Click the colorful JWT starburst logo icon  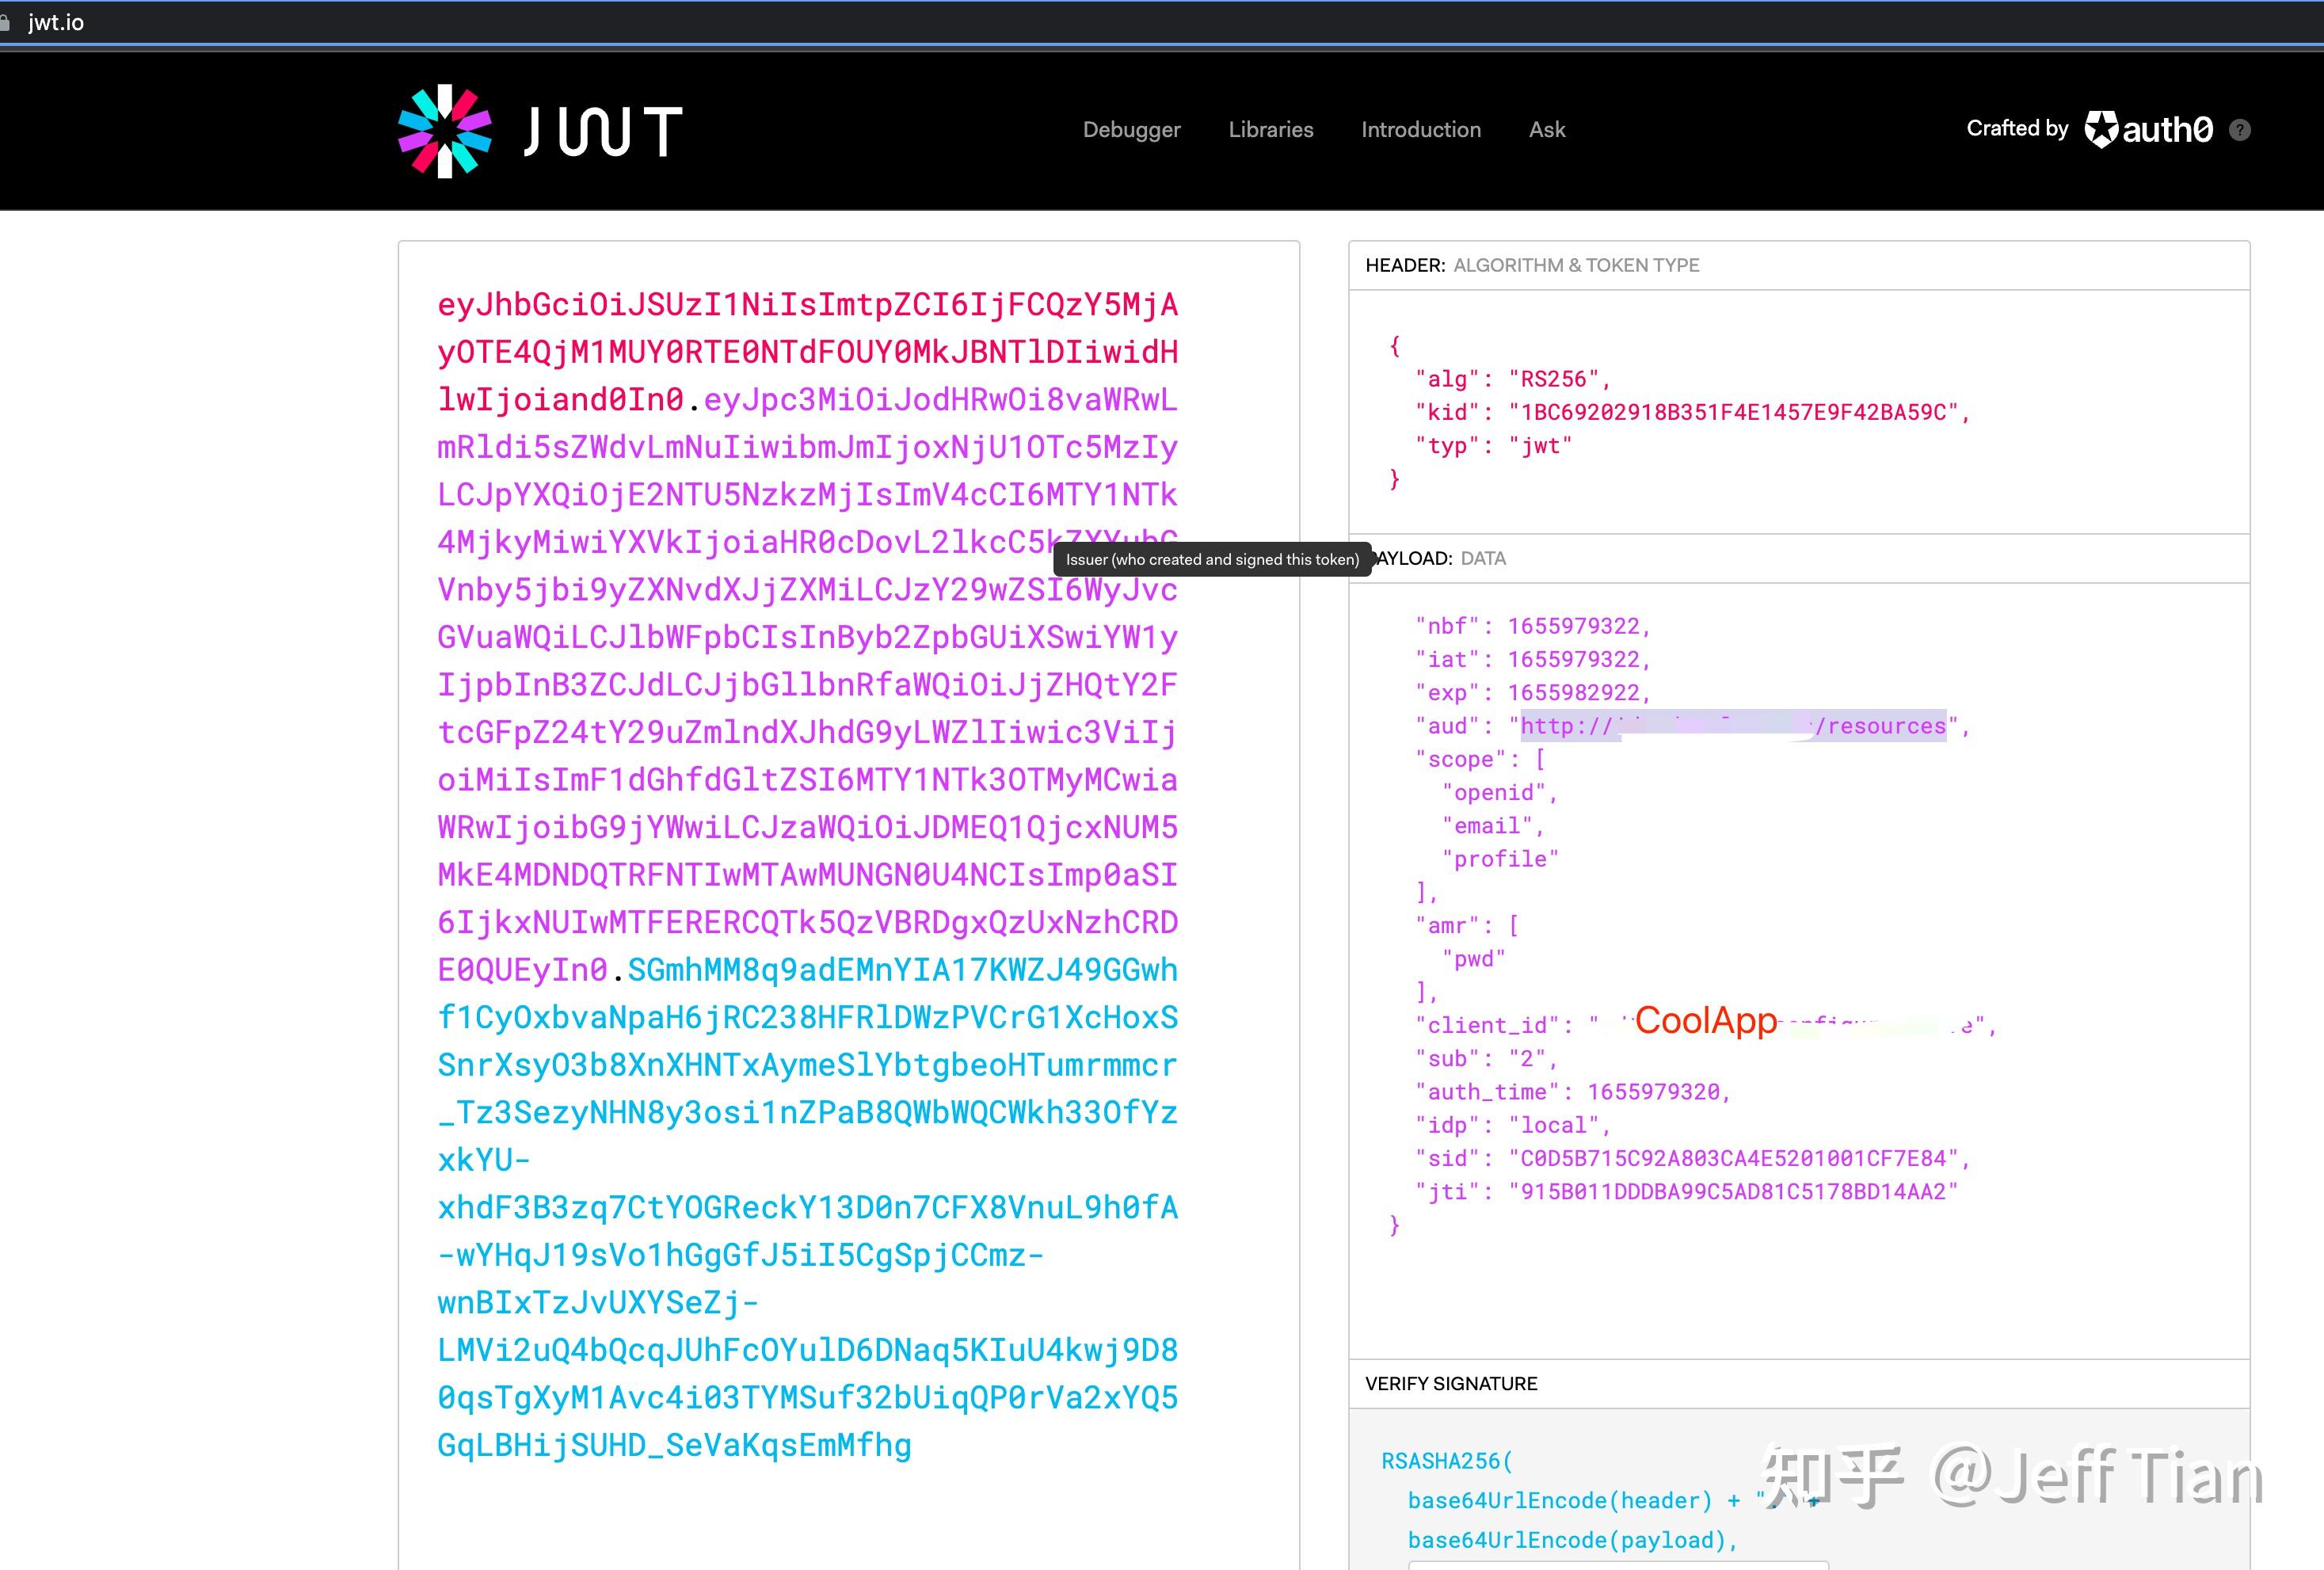pos(445,131)
